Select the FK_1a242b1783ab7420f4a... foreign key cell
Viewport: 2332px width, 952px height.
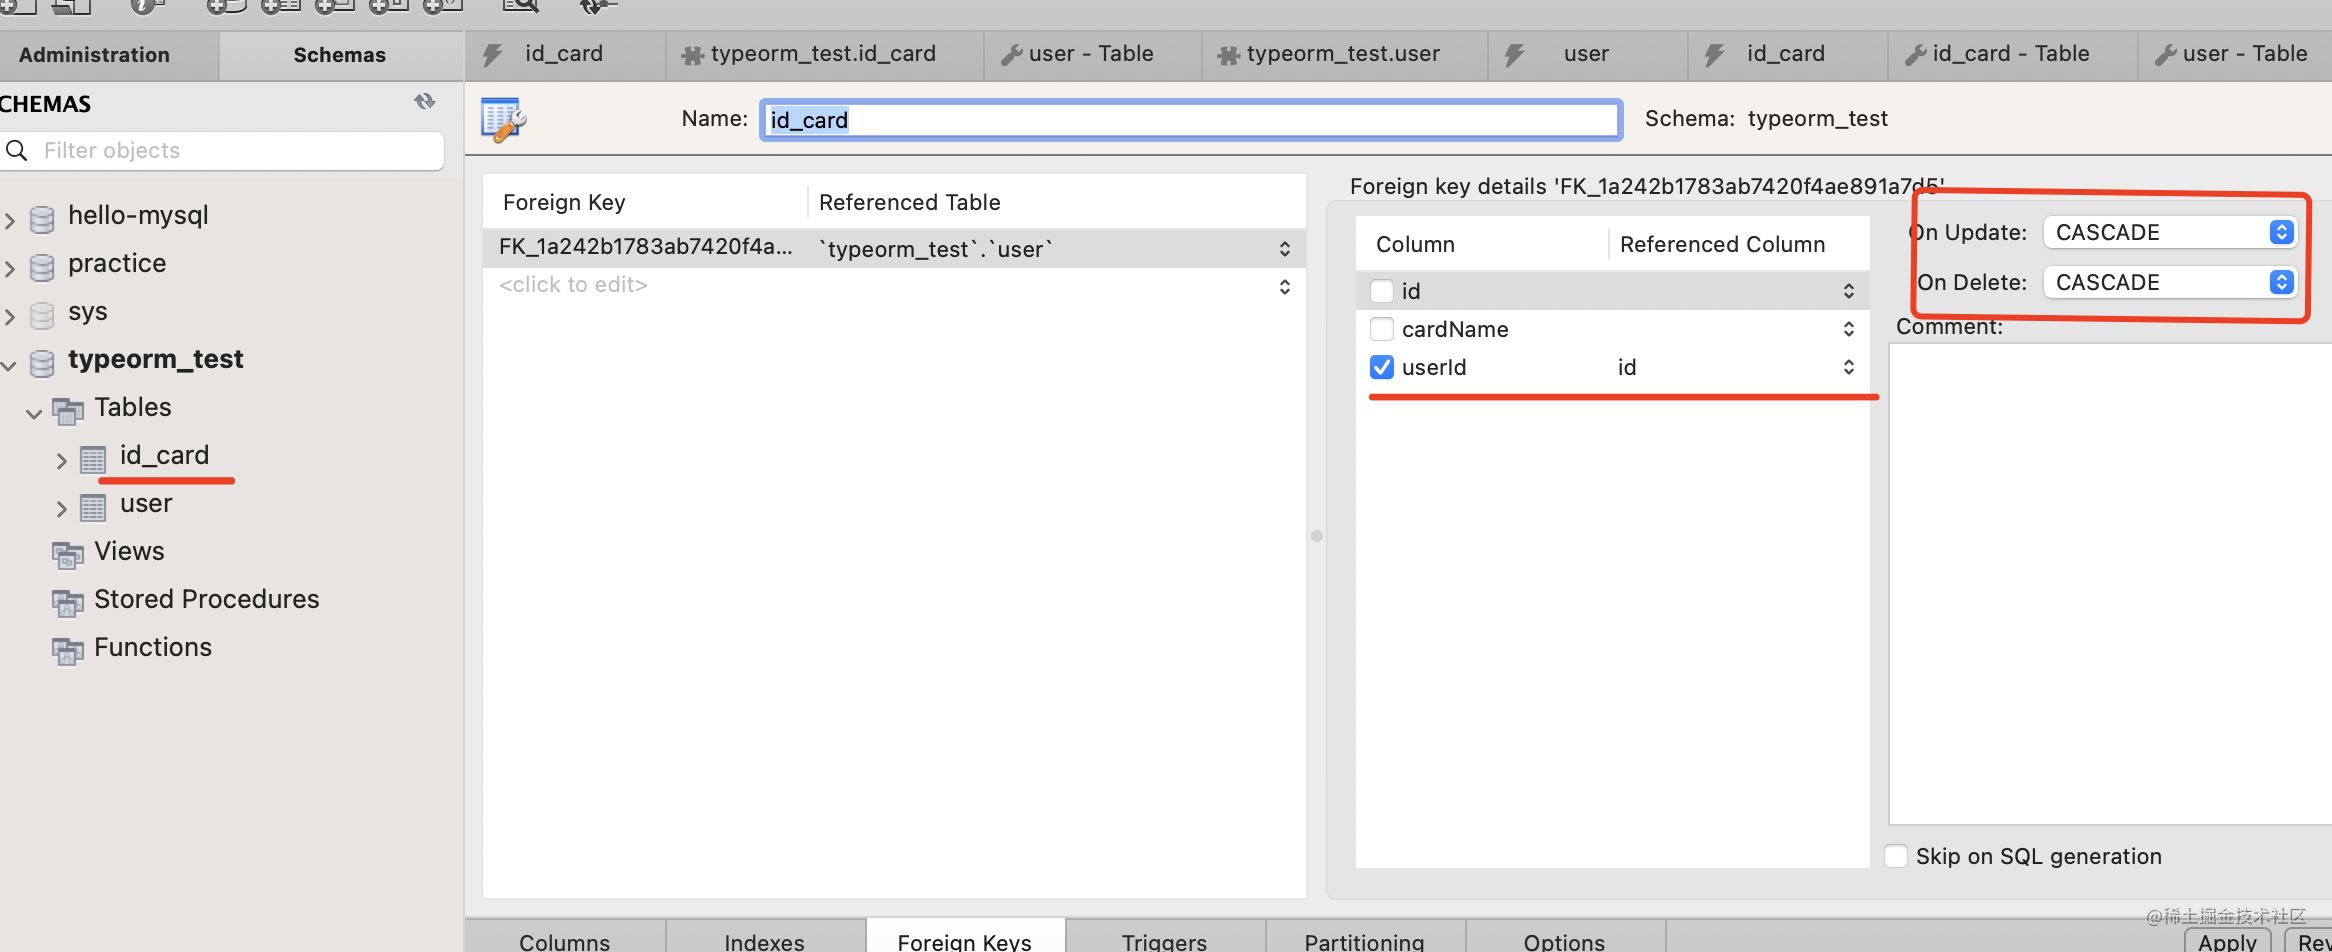click(645, 248)
